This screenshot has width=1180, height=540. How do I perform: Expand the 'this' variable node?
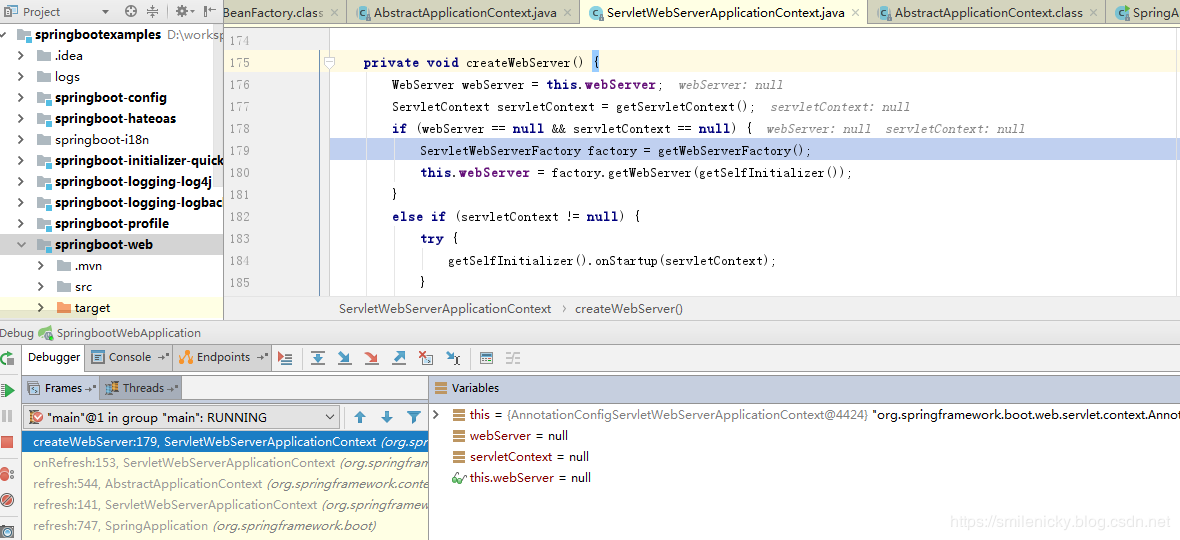click(x=436, y=414)
